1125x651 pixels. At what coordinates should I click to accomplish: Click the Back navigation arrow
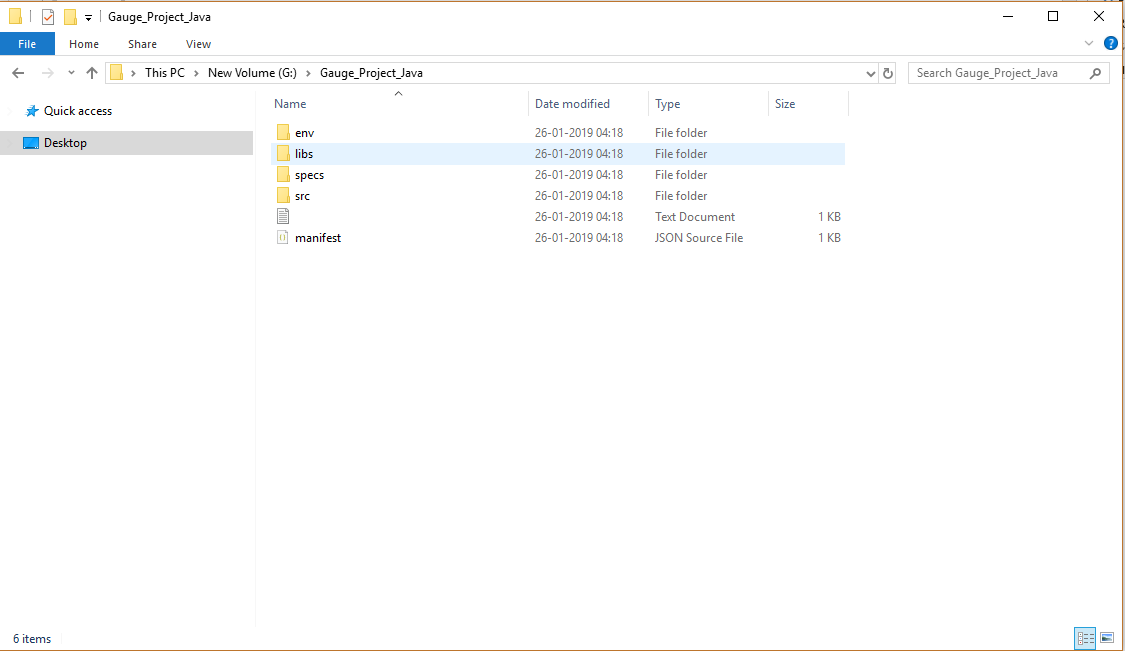coord(19,72)
